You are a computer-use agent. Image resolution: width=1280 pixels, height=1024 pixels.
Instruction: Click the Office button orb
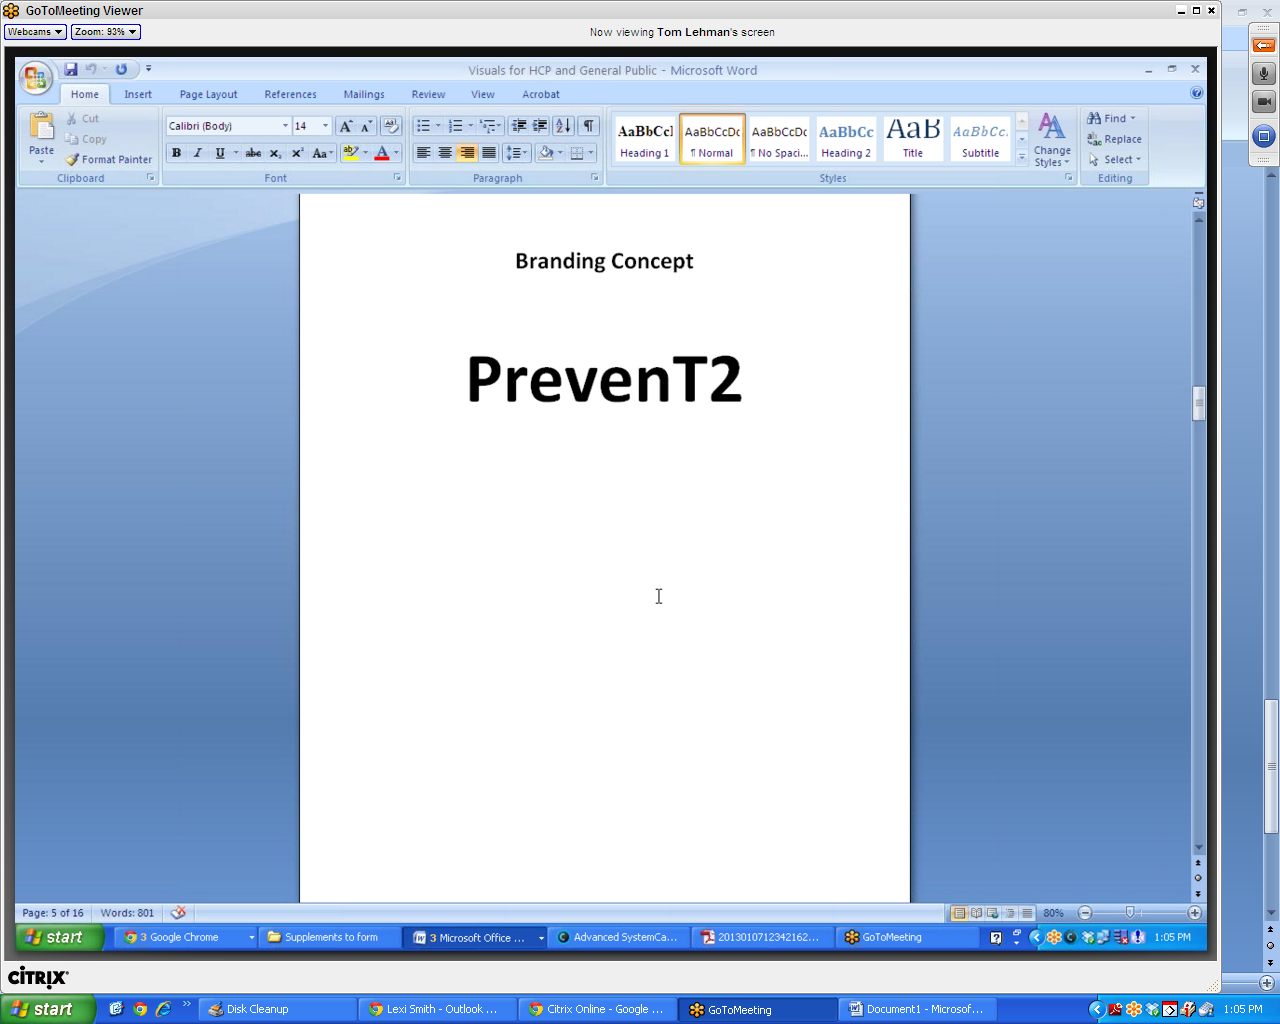click(x=35, y=78)
